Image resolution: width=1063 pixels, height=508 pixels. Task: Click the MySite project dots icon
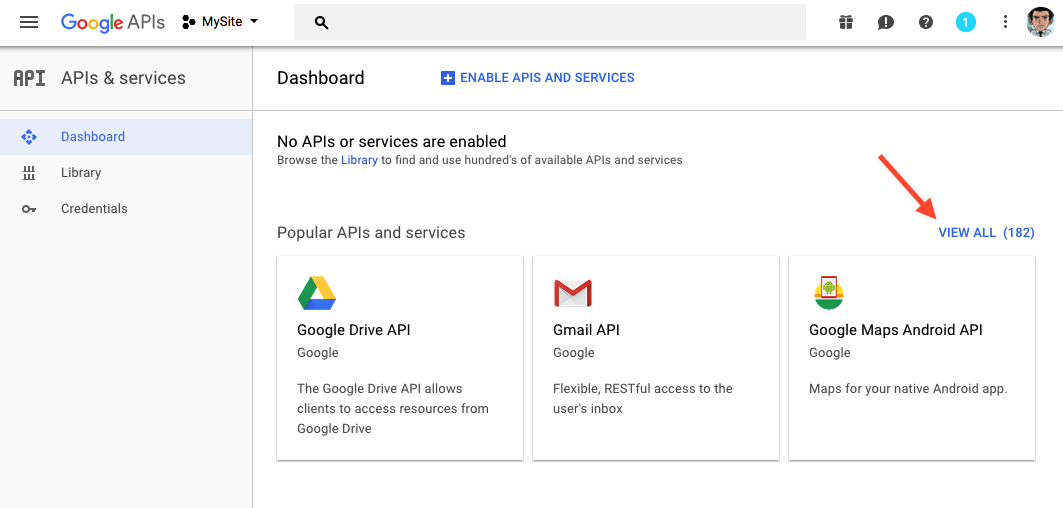coord(188,22)
